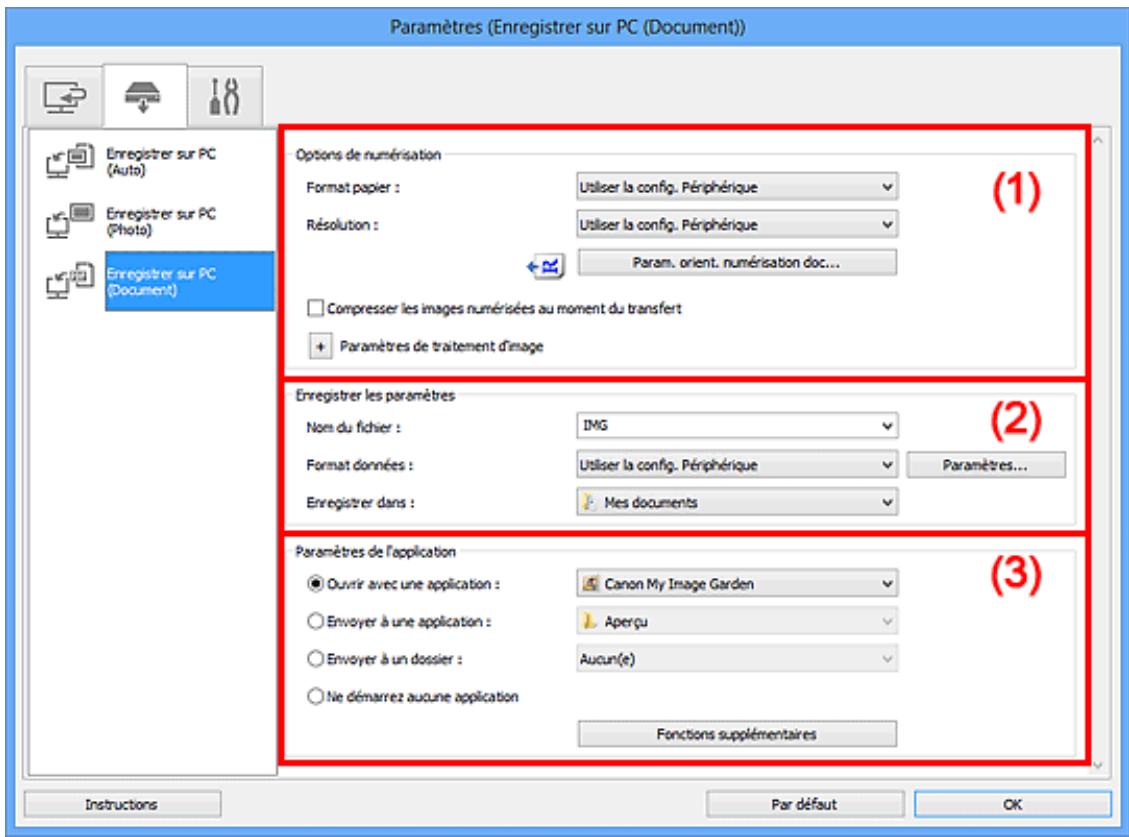
Task: Open the Aperçu application dropdown
Action: click(737, 622)
